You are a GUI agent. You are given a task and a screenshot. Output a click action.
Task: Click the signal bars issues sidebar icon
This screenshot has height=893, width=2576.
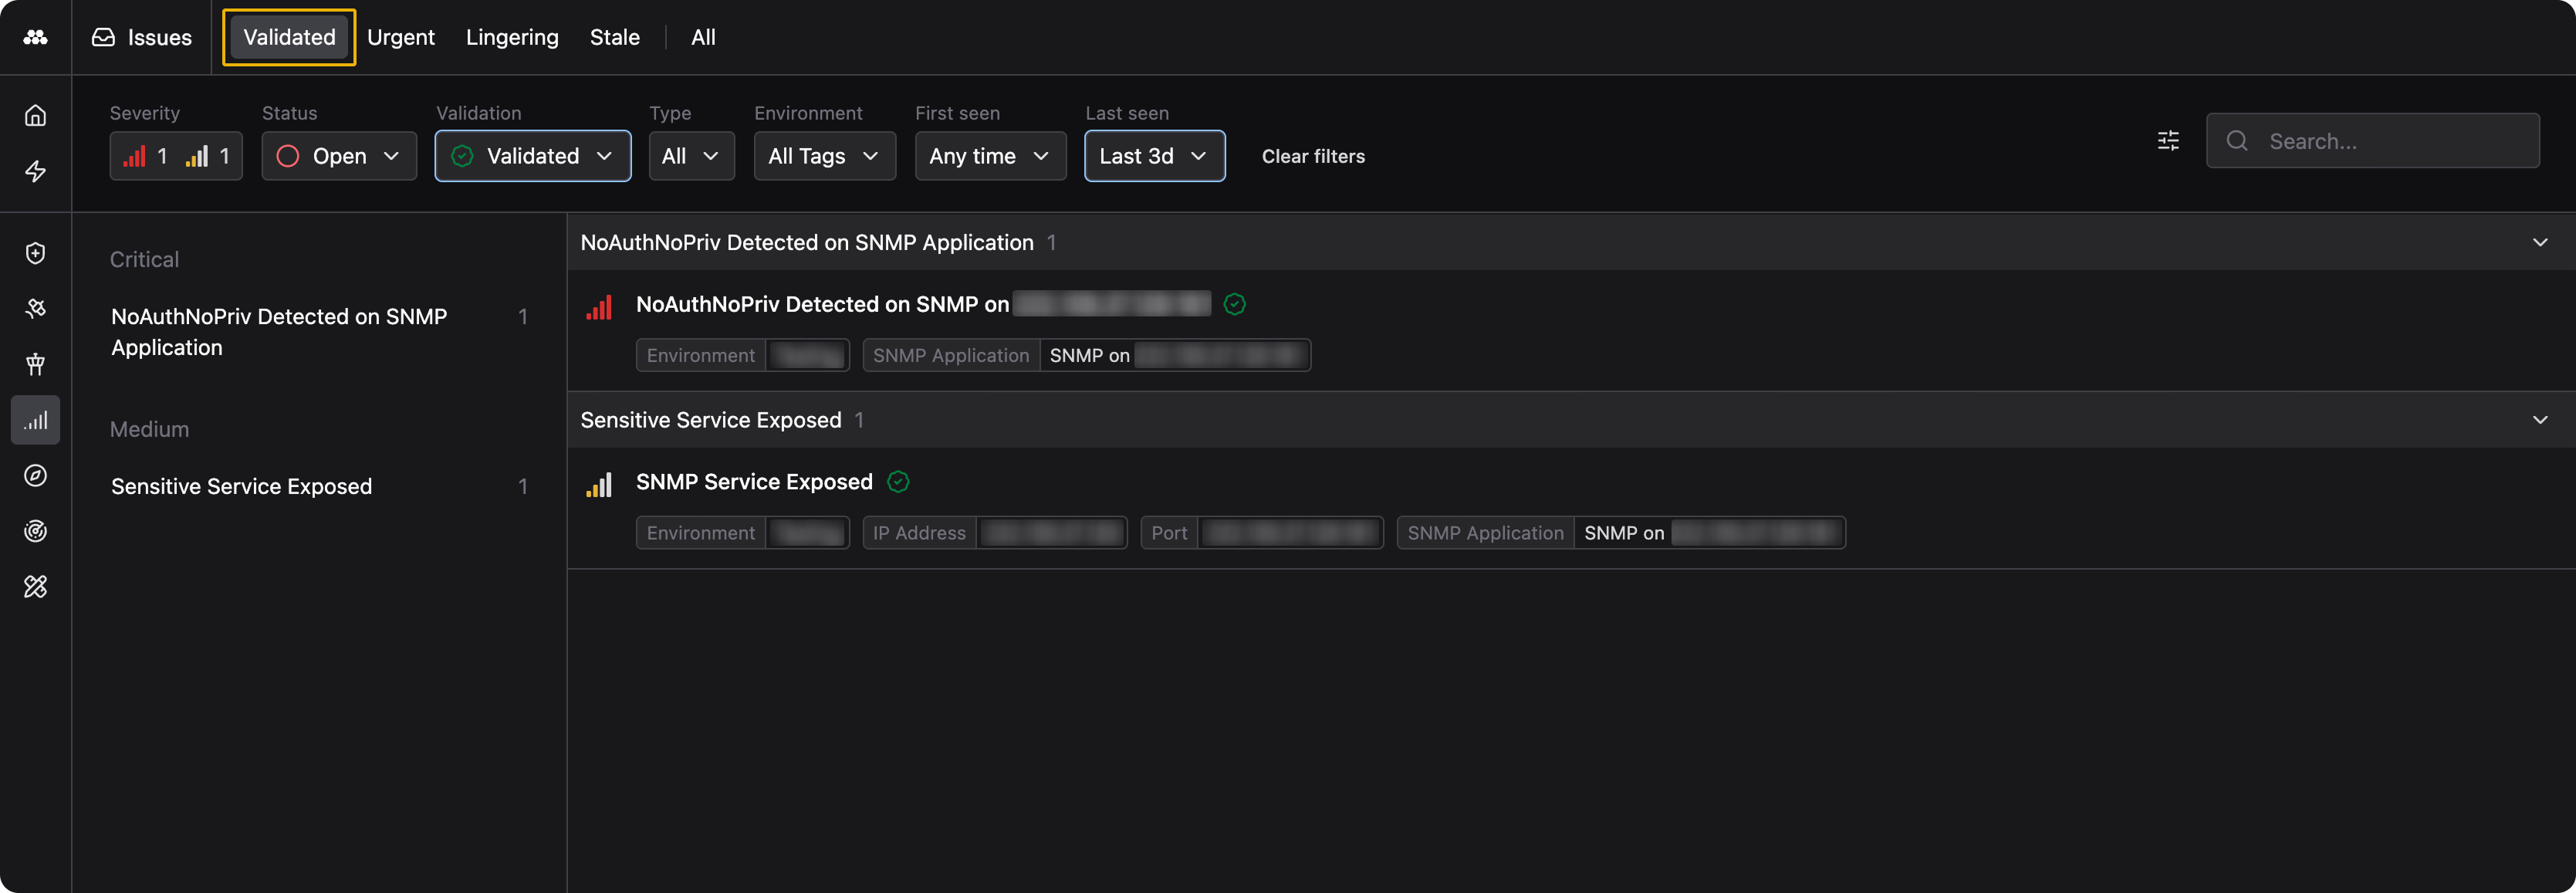(x=35, y=420)
